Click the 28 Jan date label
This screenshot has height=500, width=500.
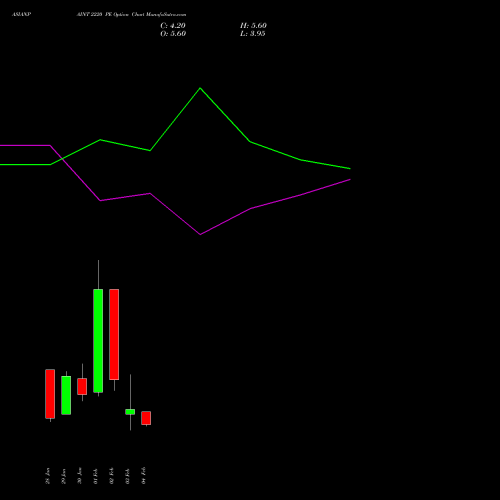tap(48, 476)
